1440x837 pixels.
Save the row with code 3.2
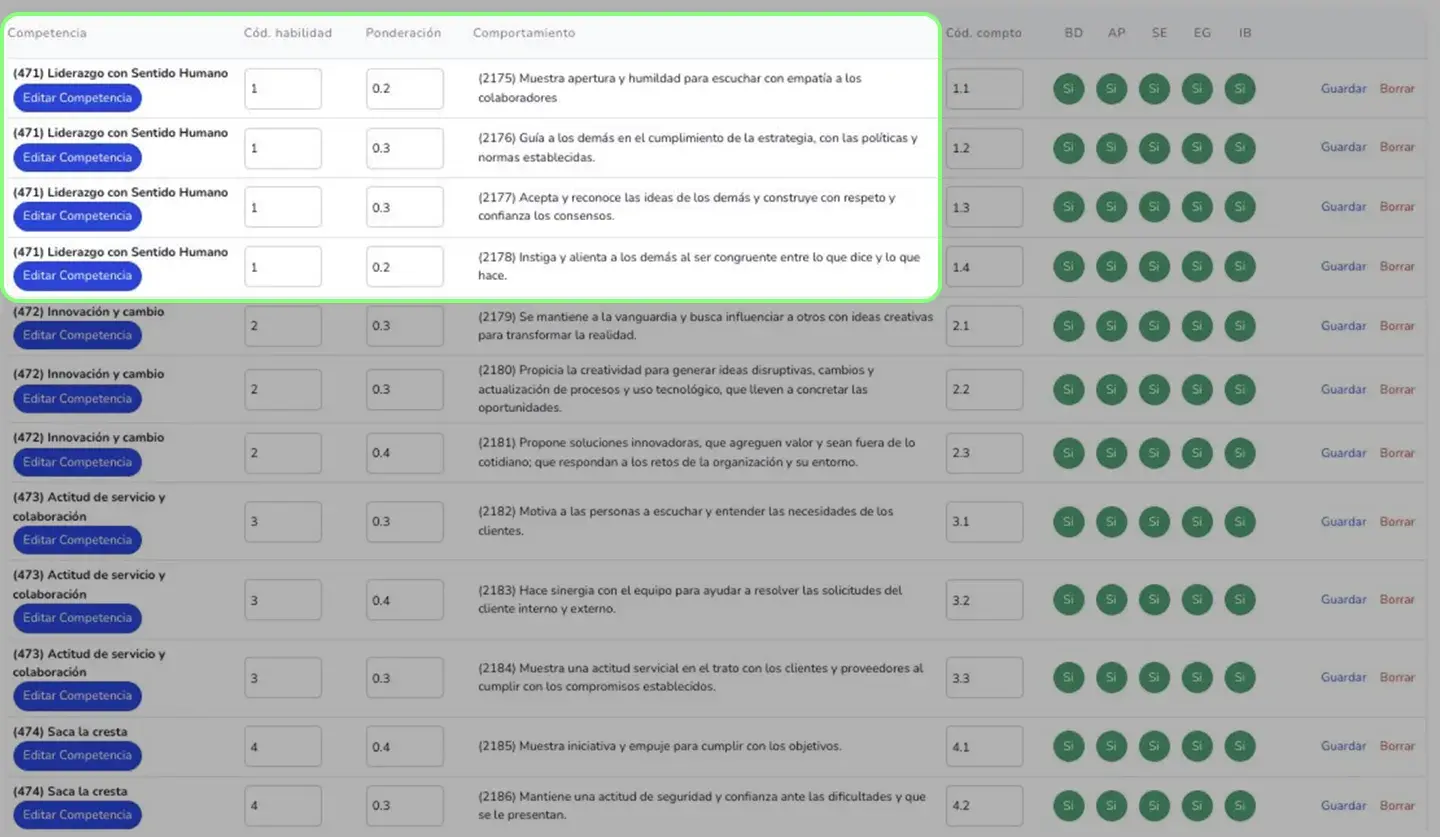pos(1343,600)
